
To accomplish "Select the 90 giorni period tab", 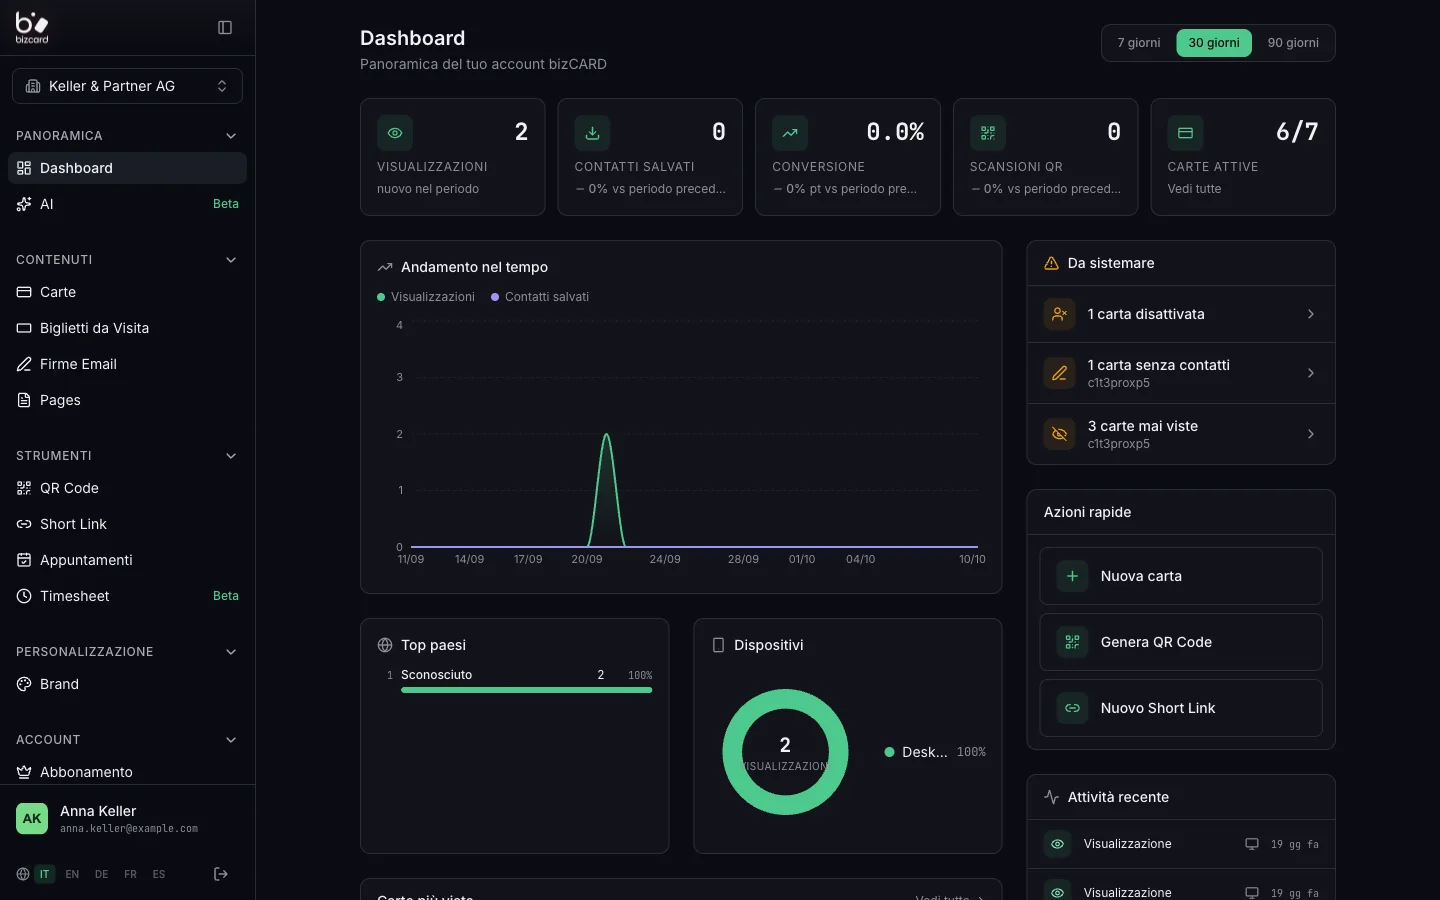I will [1293, 43].
